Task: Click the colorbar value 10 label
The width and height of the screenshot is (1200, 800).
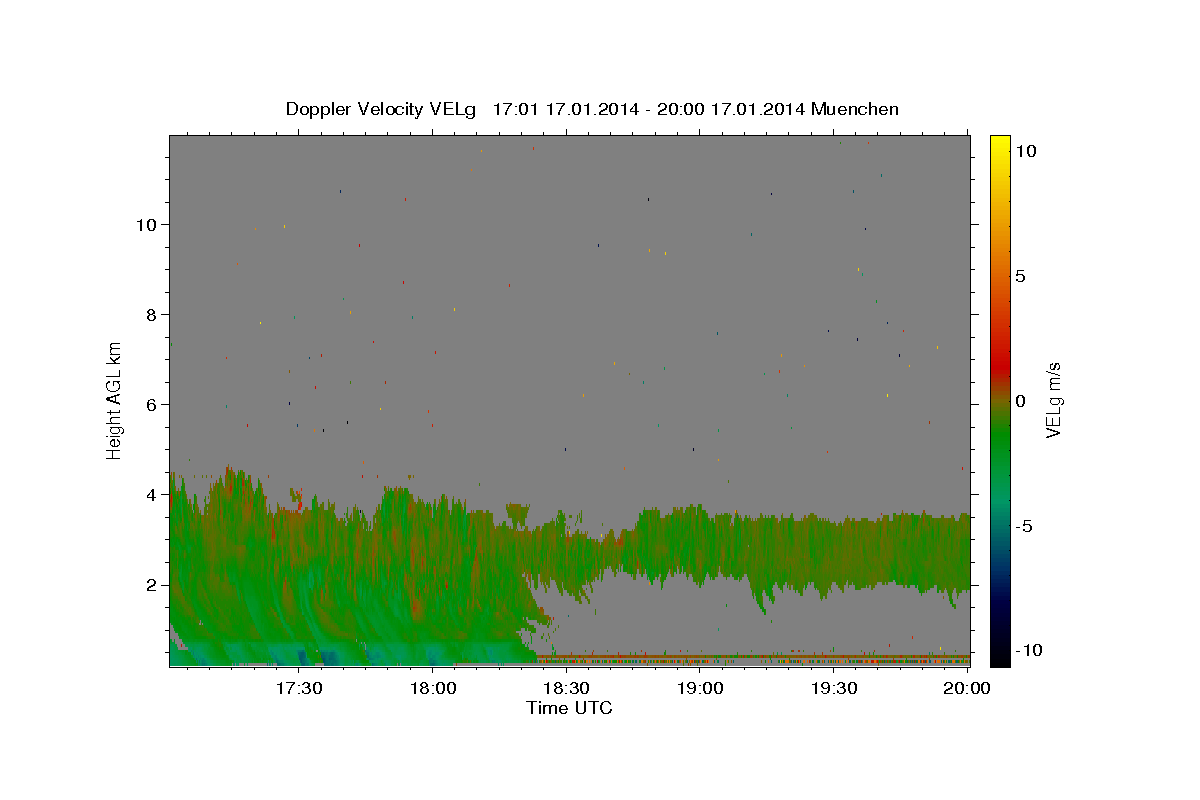Action: tap(1025, 151)
